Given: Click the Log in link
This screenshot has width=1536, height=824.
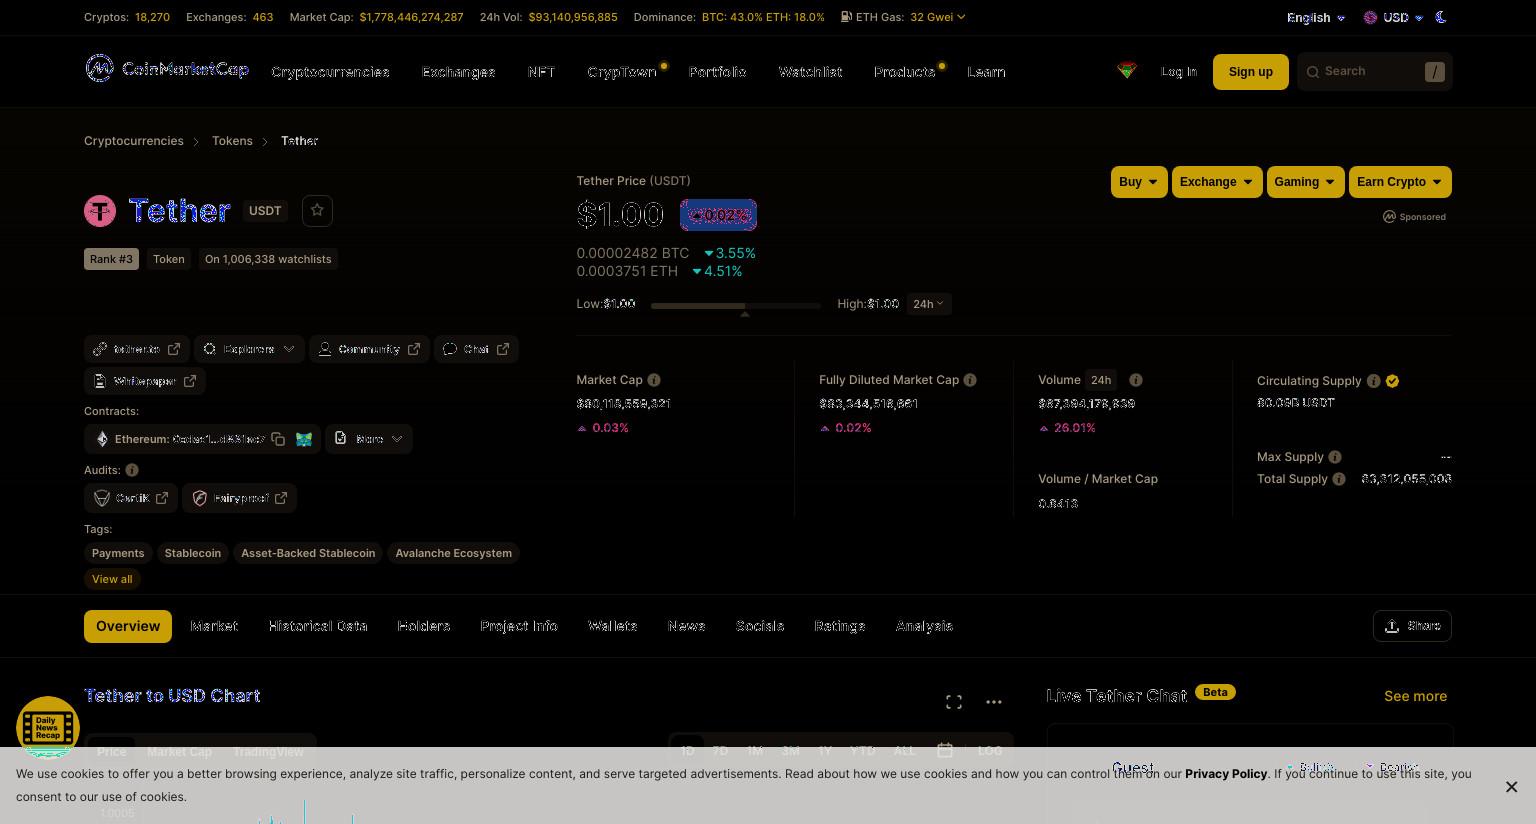Looking at the screenshot, I should [1178, 72].
